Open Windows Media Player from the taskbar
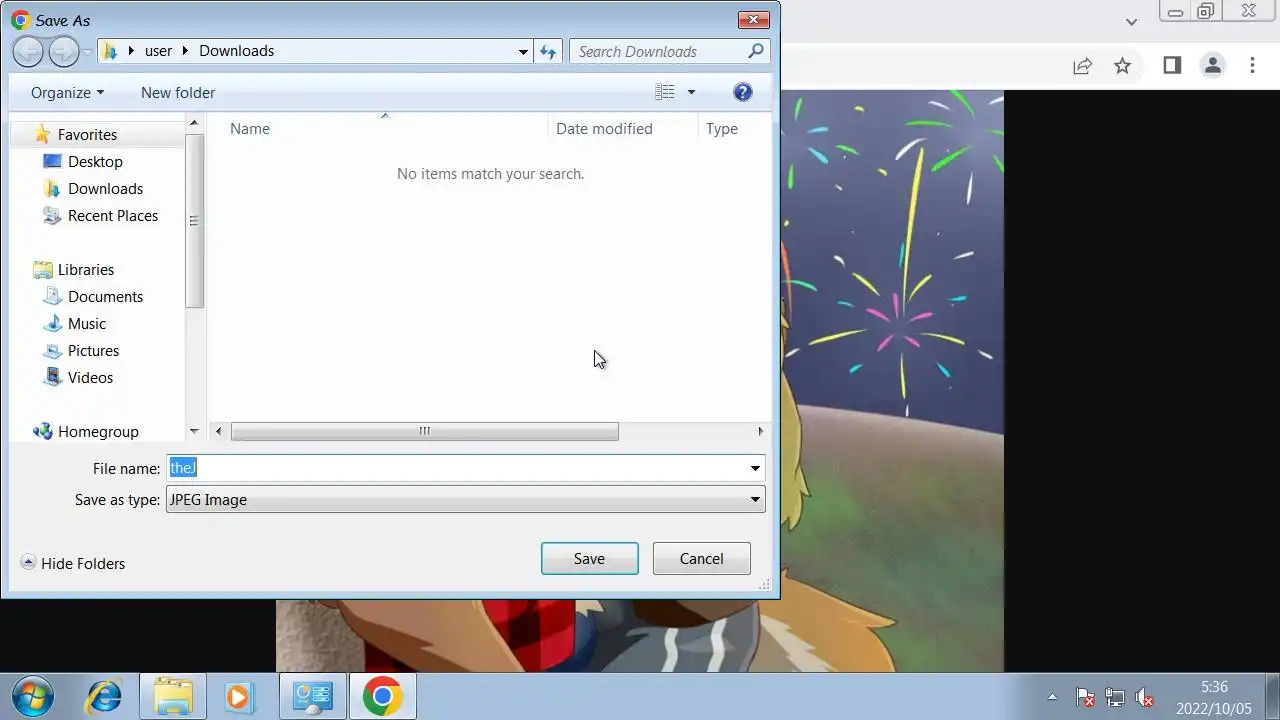Screen dimensions: 1280x720 tap(240, 696)
